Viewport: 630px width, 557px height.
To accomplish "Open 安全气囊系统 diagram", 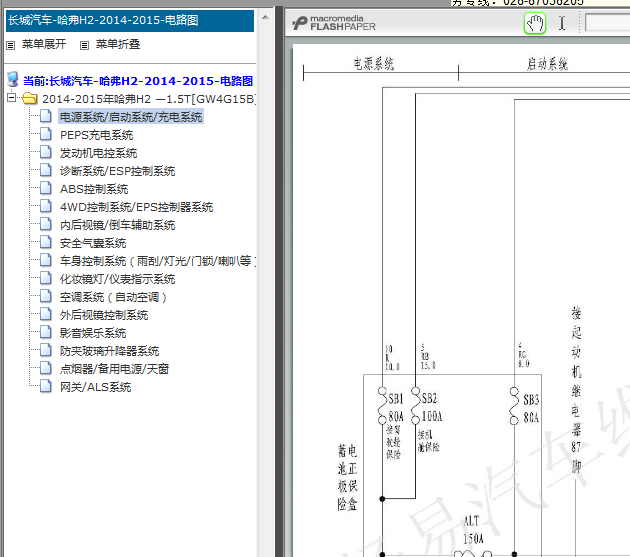I will click(93, 243).
